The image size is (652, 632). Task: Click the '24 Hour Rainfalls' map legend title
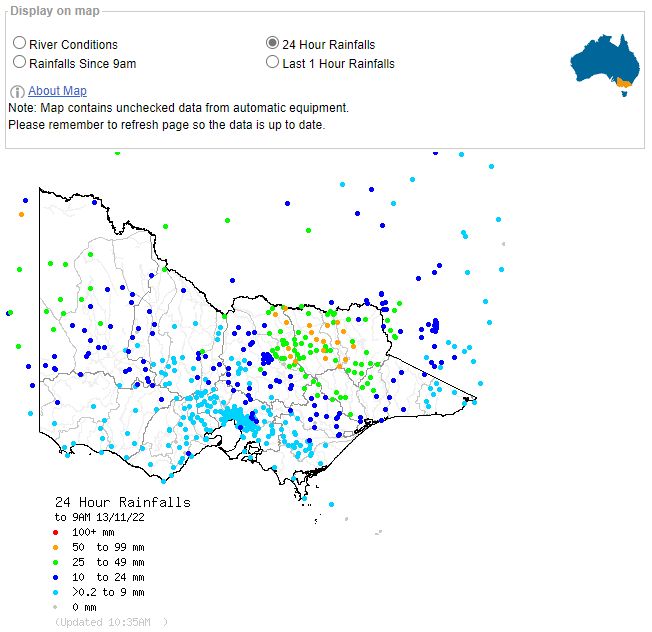click(123, 502)
